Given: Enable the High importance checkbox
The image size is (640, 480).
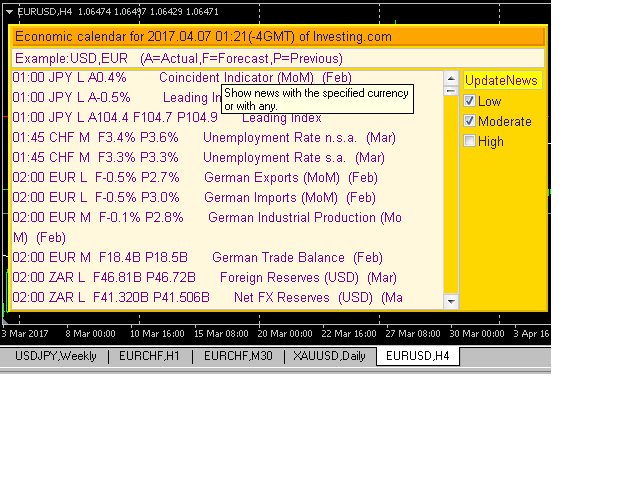Looking at the screenshot, I should click(470, 141).
